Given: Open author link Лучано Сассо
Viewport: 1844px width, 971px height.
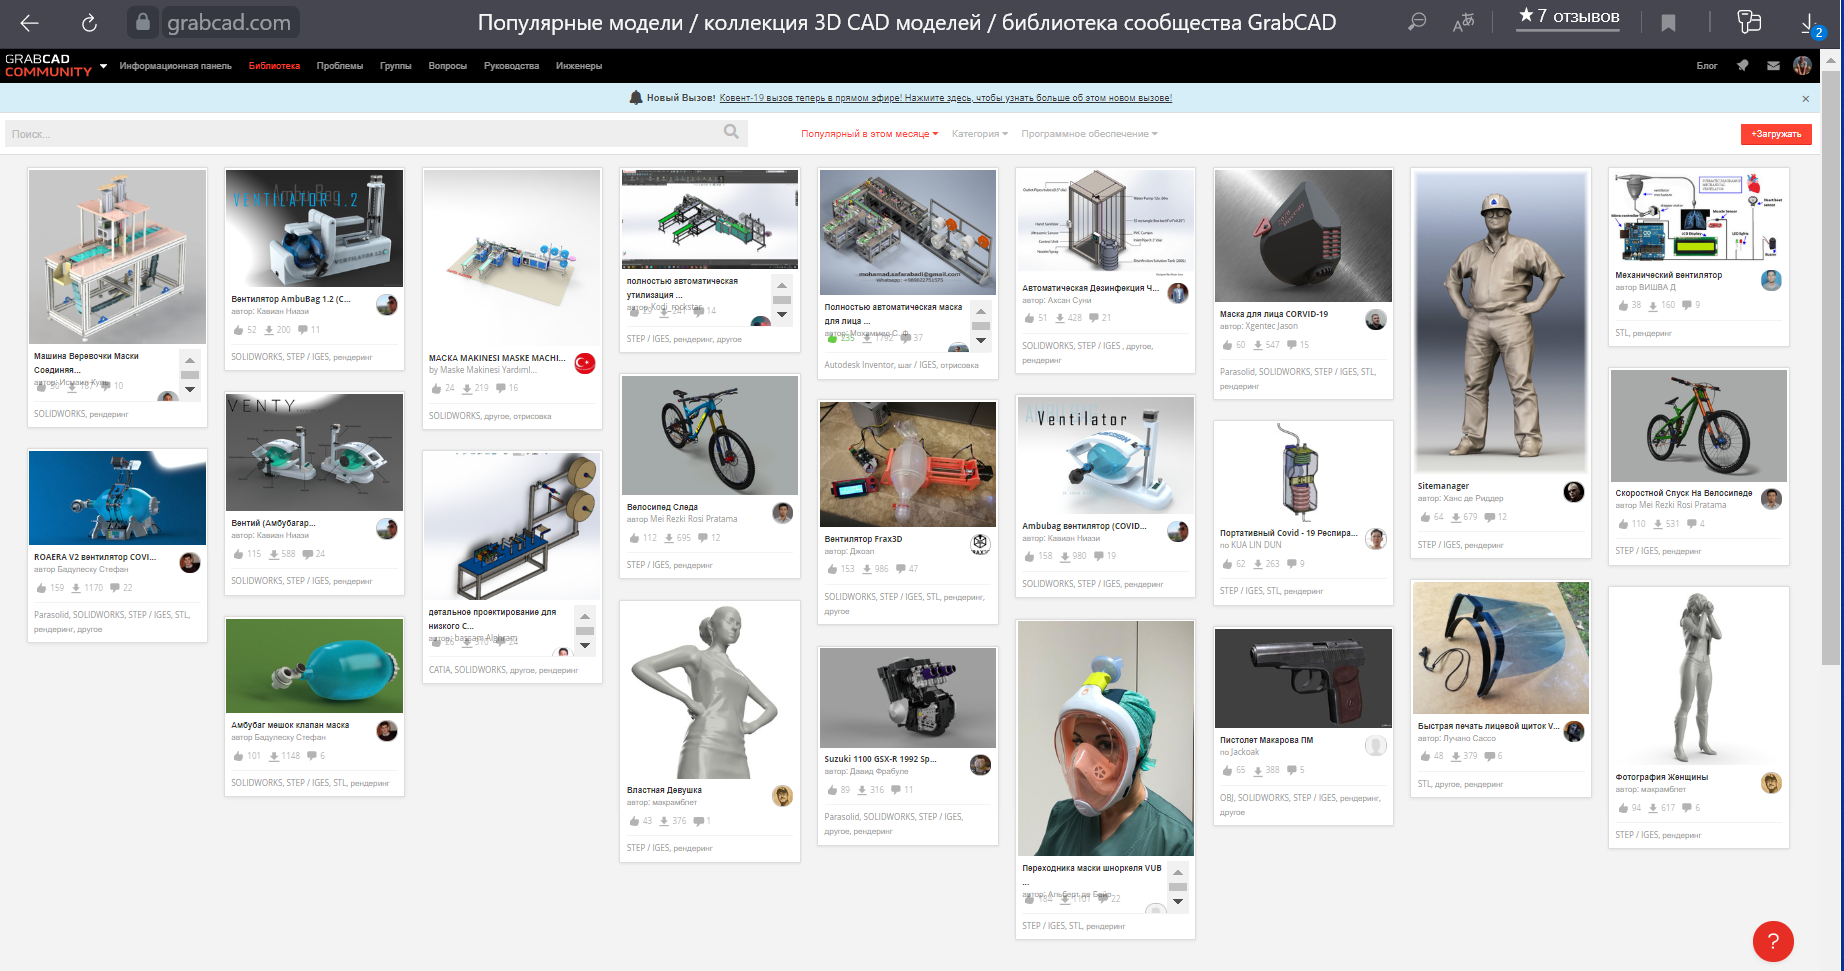Looking at the screenshot, I should 1469,739.
